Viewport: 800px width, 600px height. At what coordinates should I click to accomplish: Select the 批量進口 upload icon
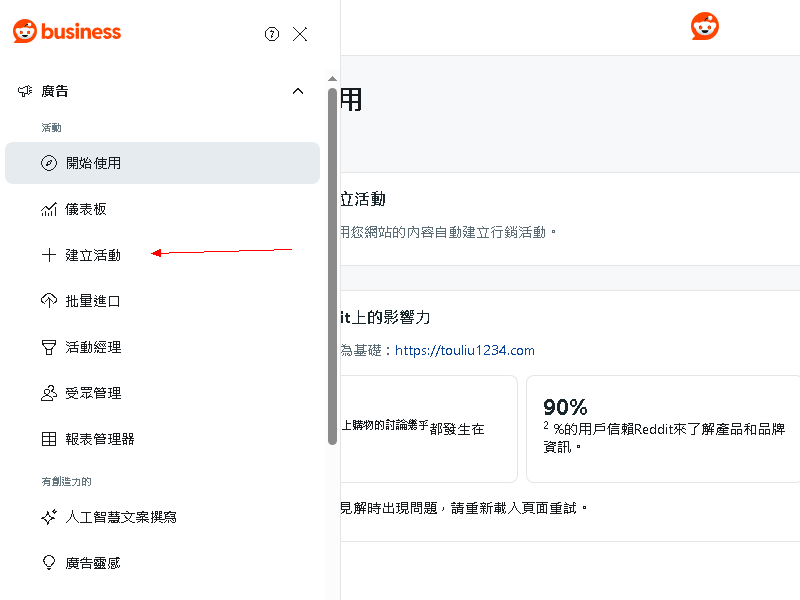click(49, 301)
